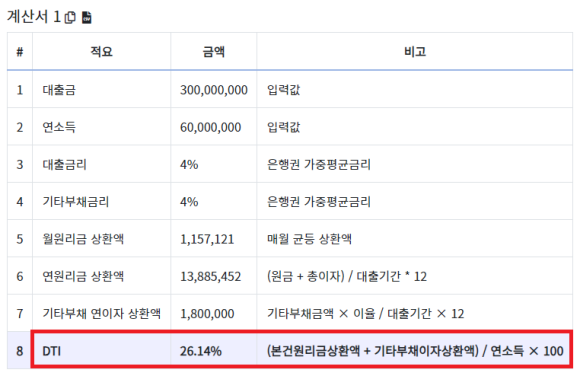Download 계산서 1 as CSV file icon
The width and height of the screenshot is (580, 376).
coord(87,17)
